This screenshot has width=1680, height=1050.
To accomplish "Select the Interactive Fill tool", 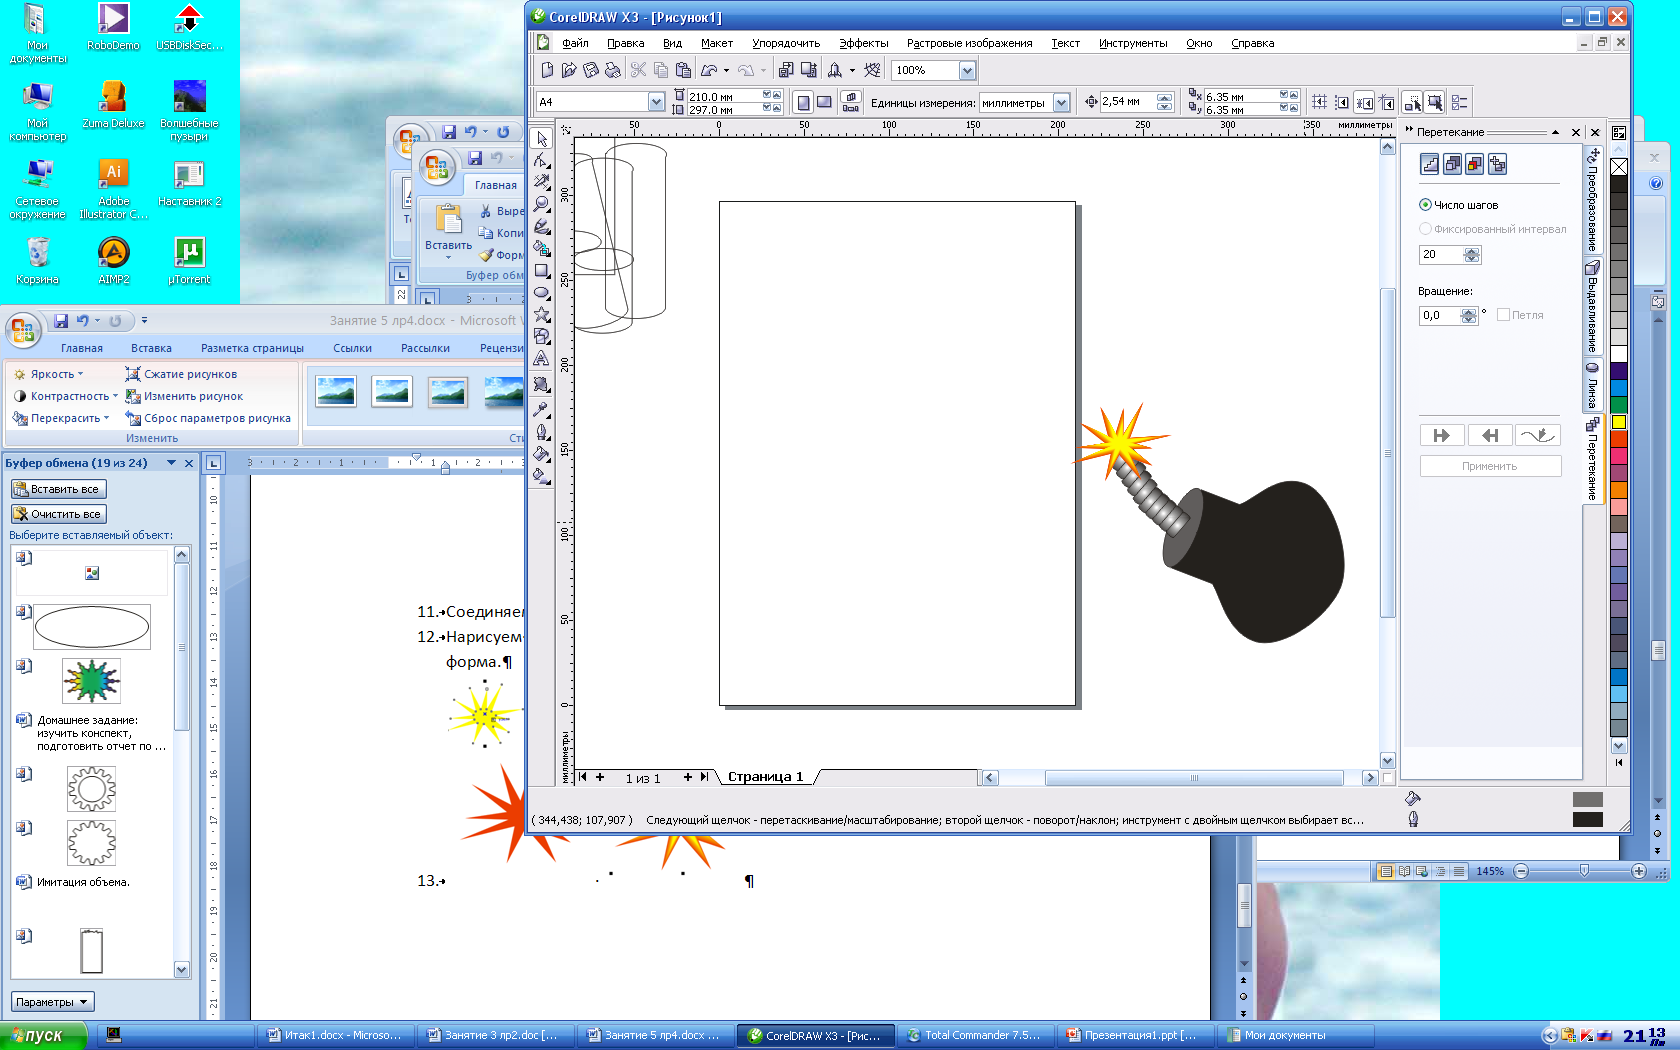I will click(x=542, y=477).
